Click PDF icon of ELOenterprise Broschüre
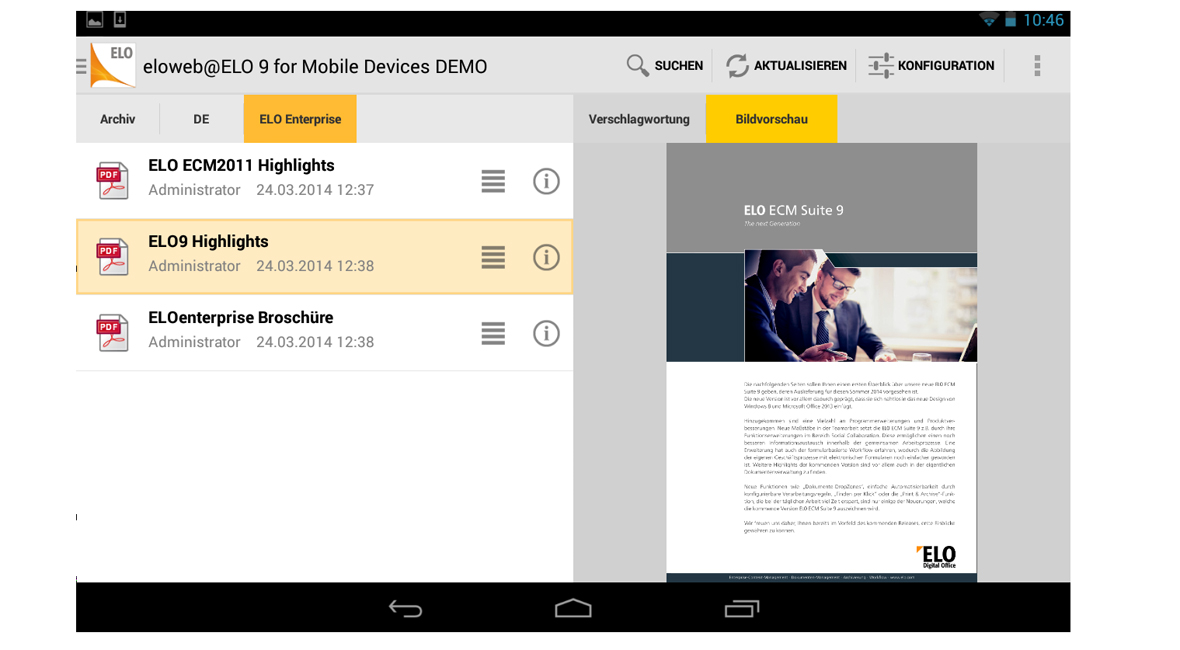 pos(112,333)
